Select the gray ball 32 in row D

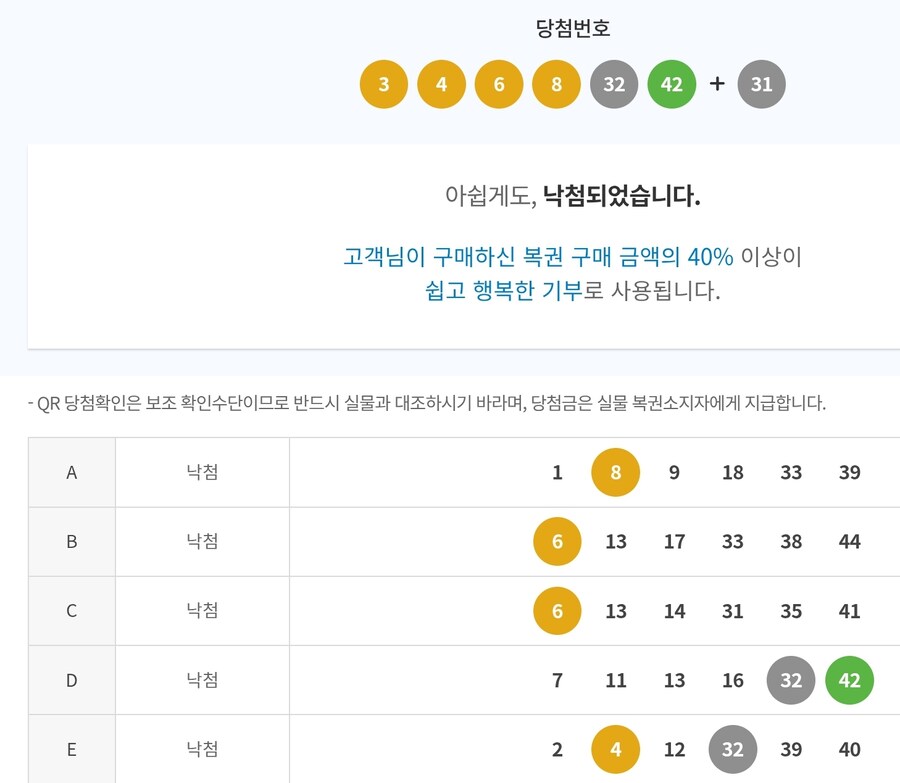791,680
